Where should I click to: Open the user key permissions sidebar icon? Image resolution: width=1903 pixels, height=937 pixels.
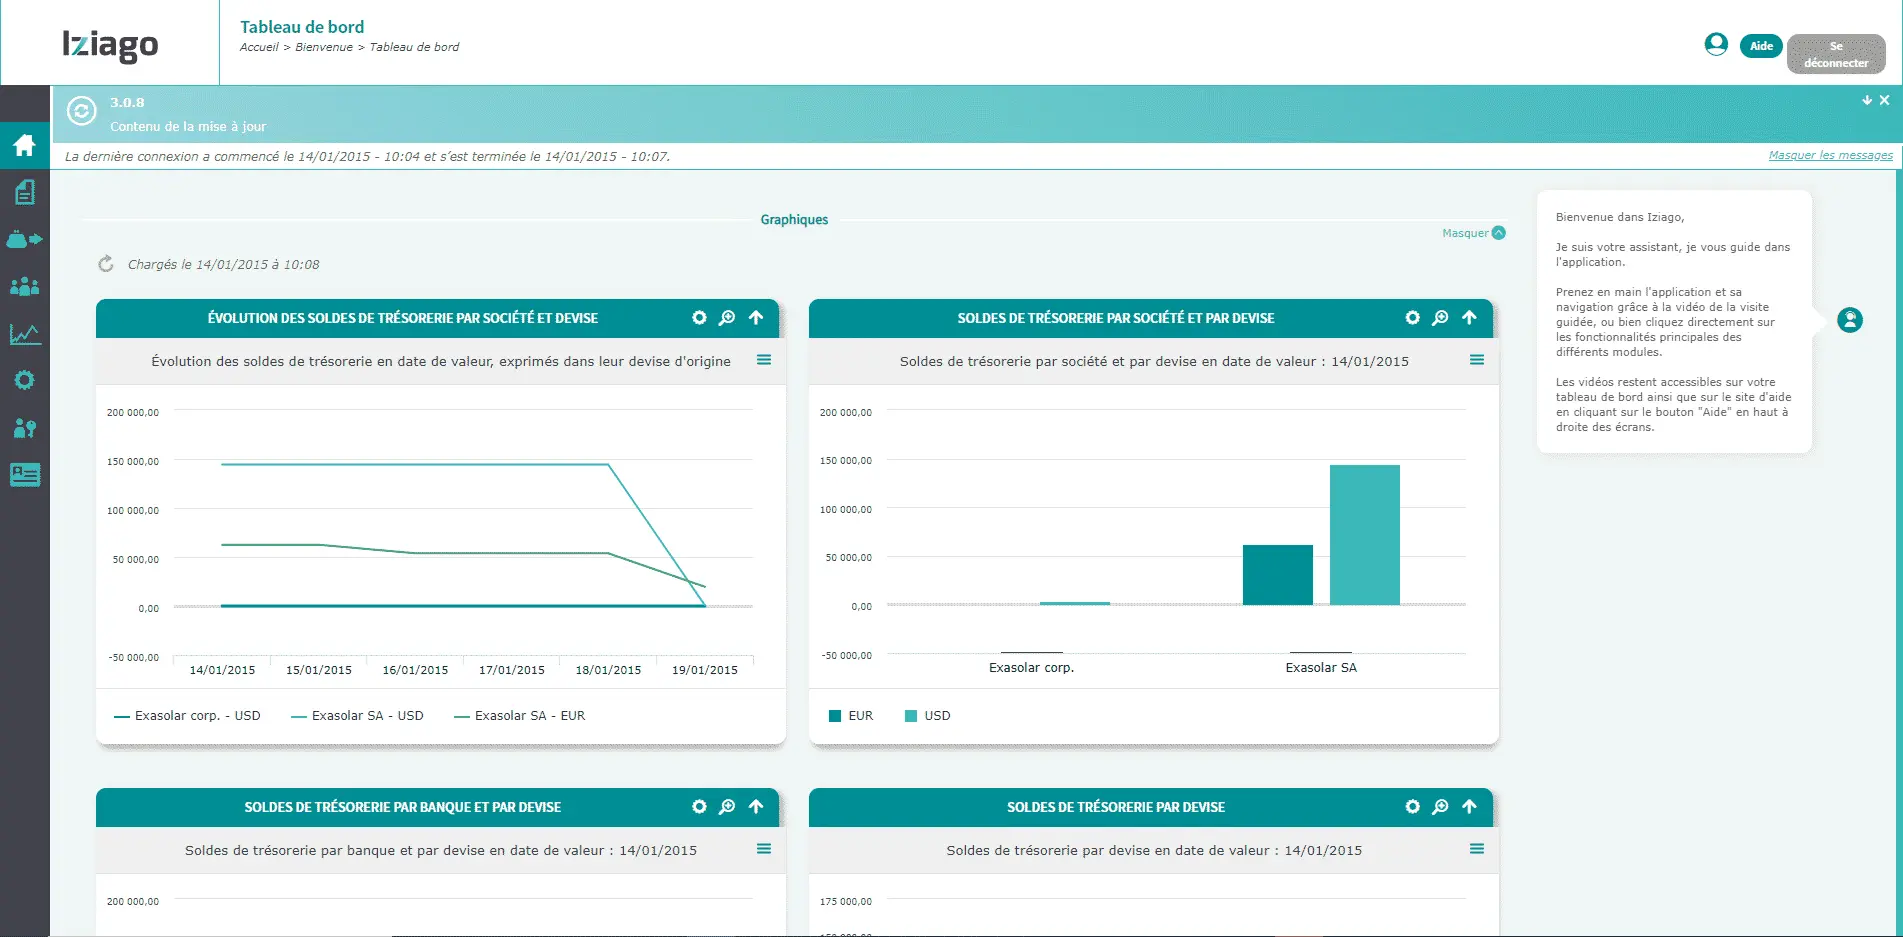pyautogui.click(x=24, y=428)
